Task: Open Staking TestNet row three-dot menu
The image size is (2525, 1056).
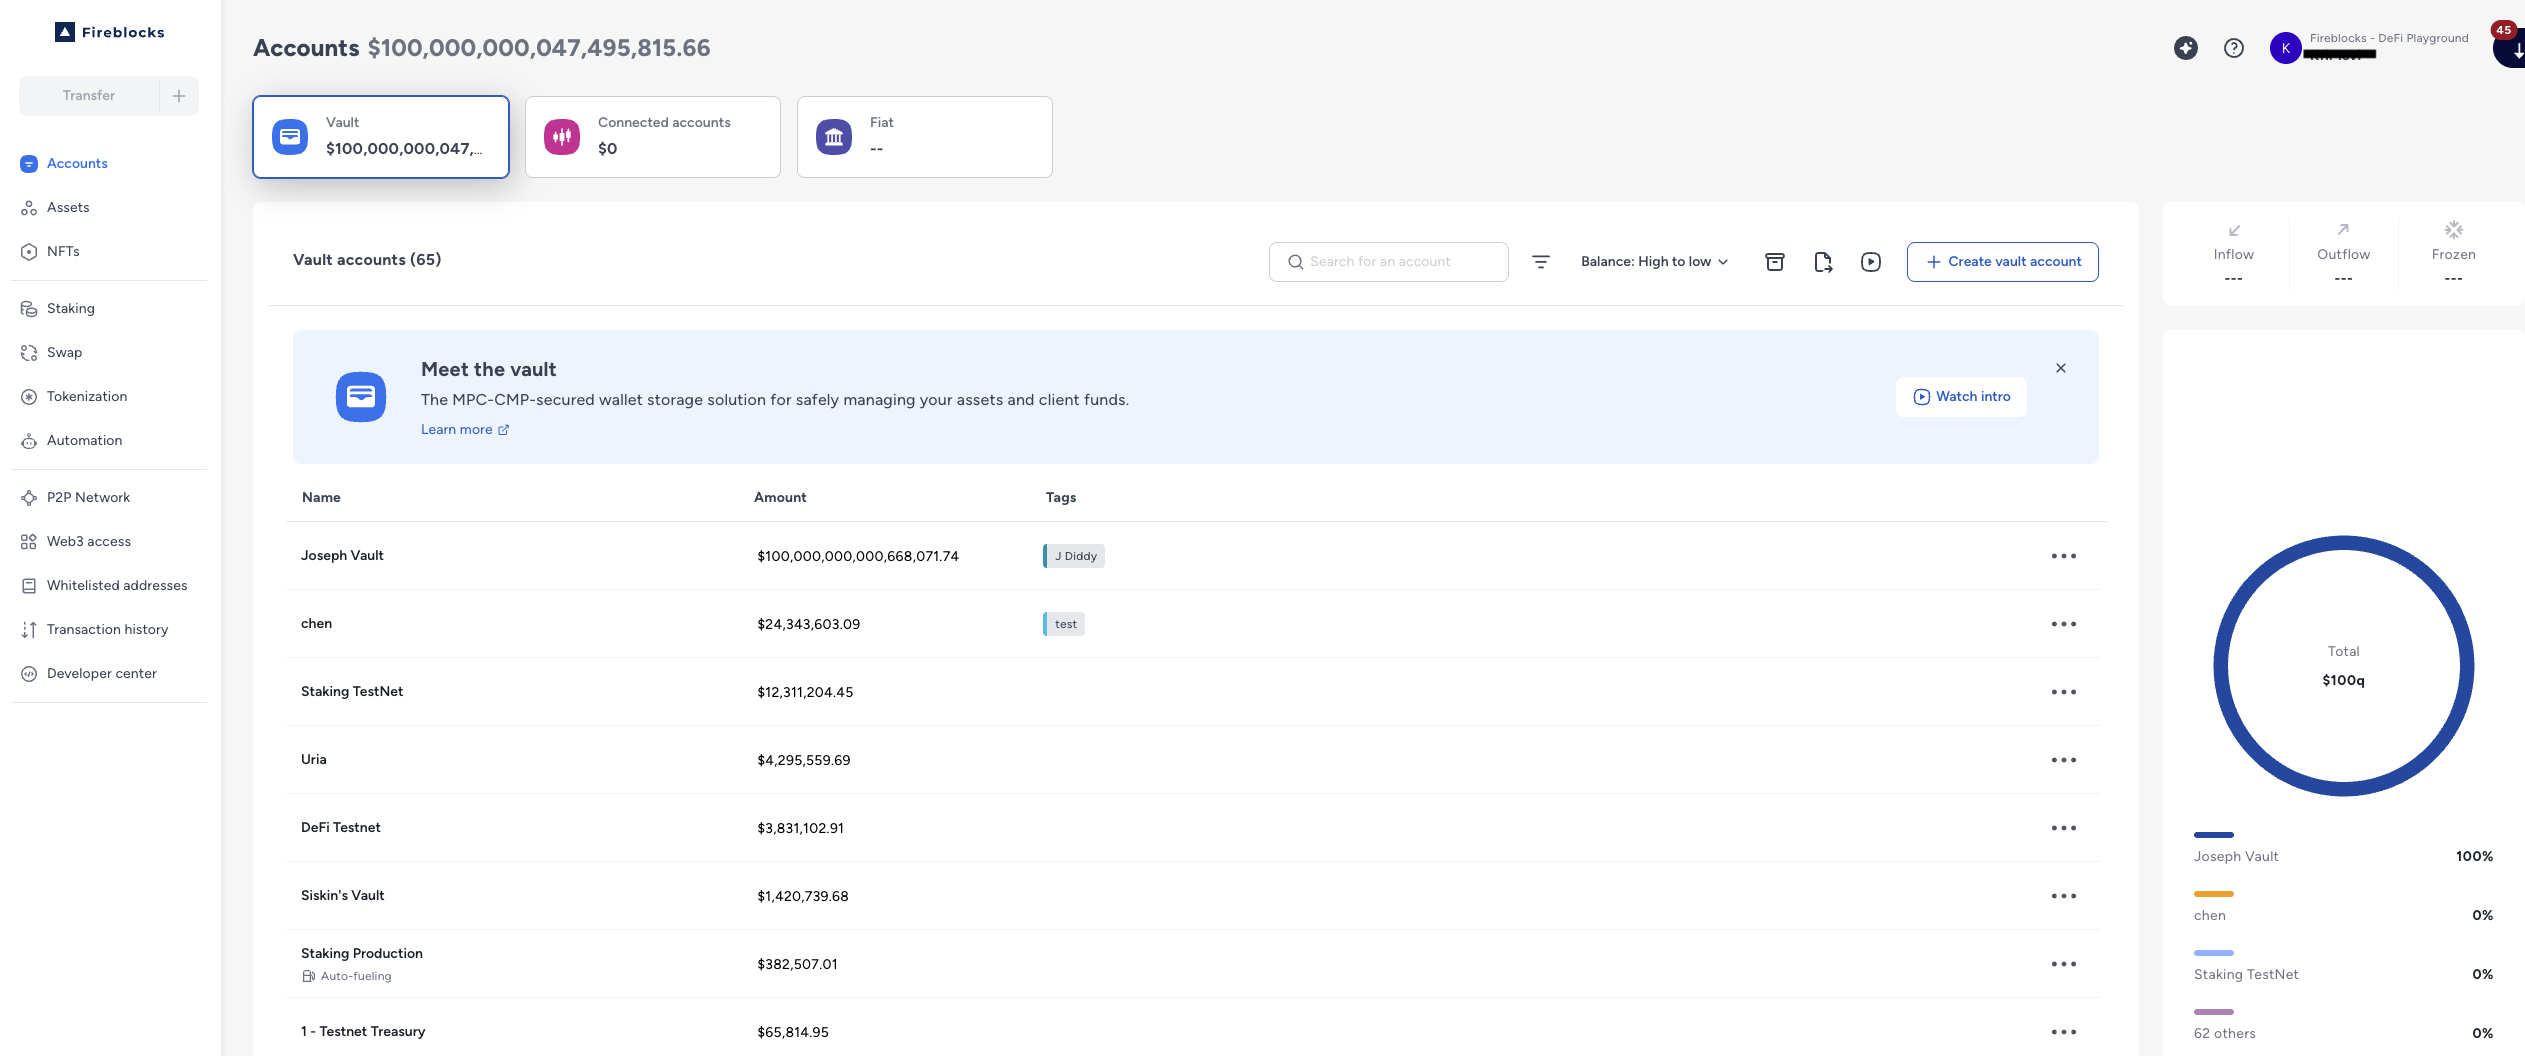Action: coord(2064,692)
